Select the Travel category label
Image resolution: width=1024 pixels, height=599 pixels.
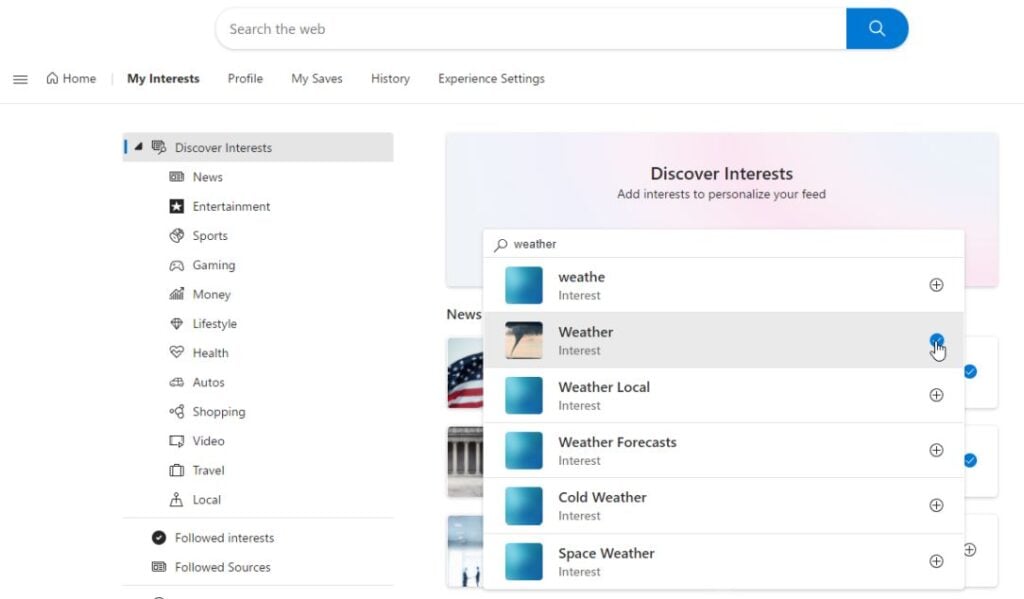tap(208, 470)
